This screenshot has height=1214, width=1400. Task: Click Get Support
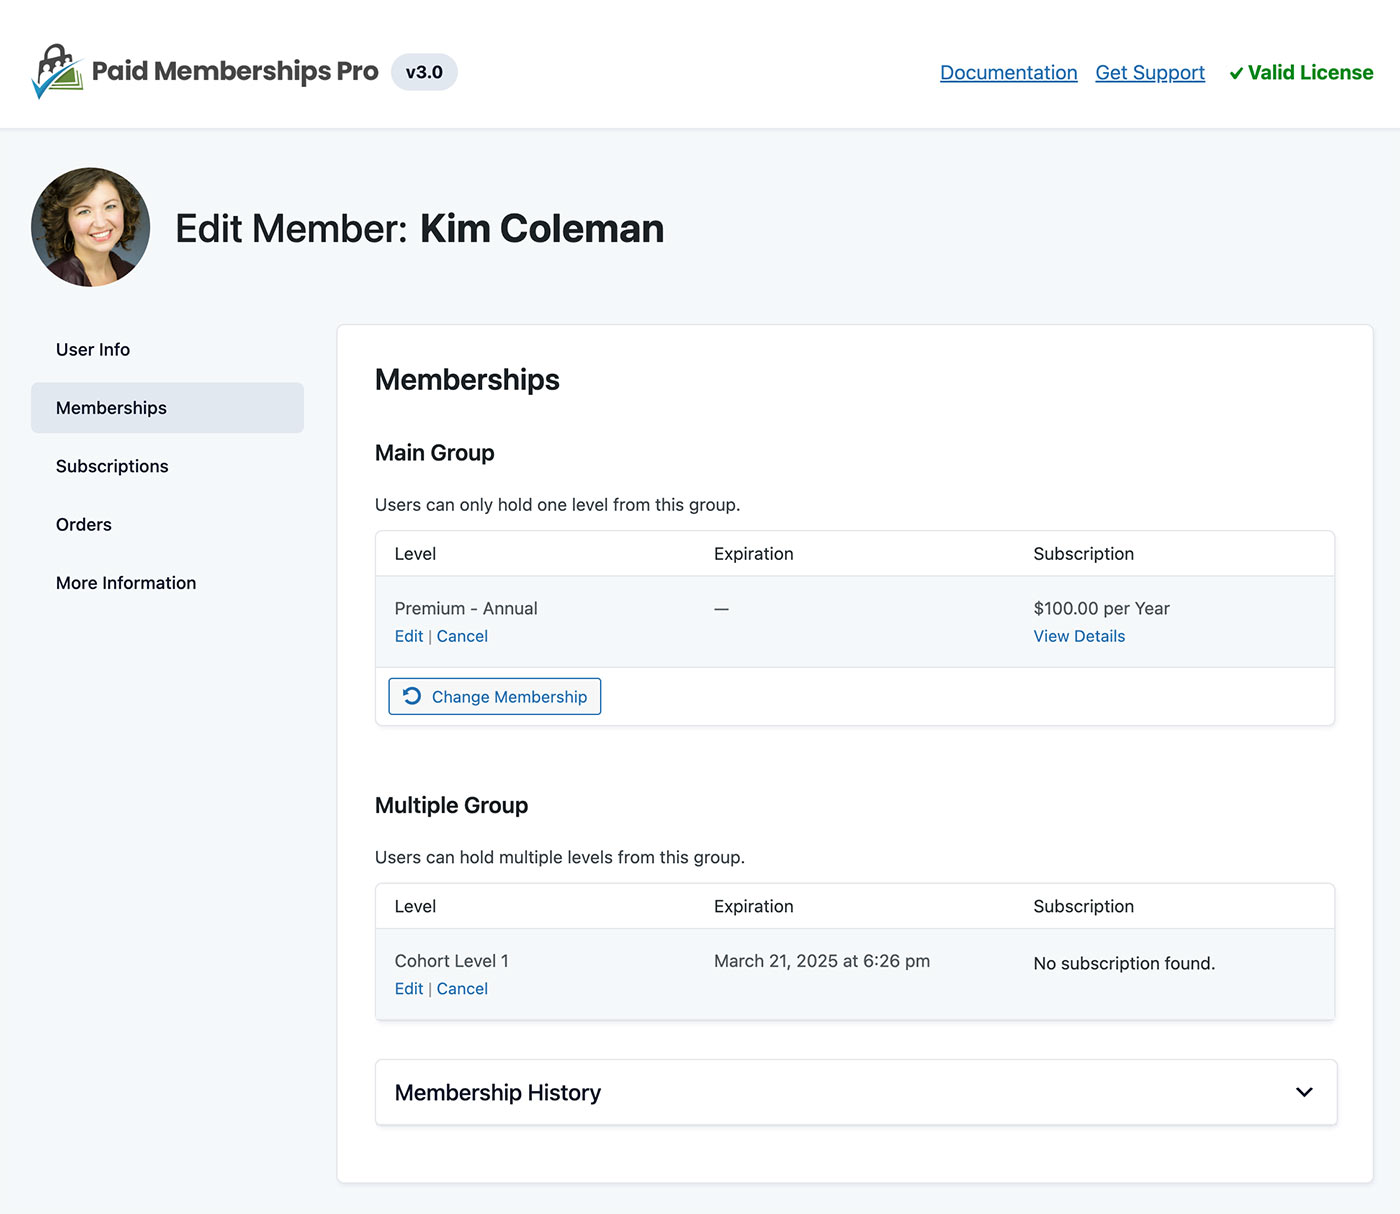point(1150,72)
